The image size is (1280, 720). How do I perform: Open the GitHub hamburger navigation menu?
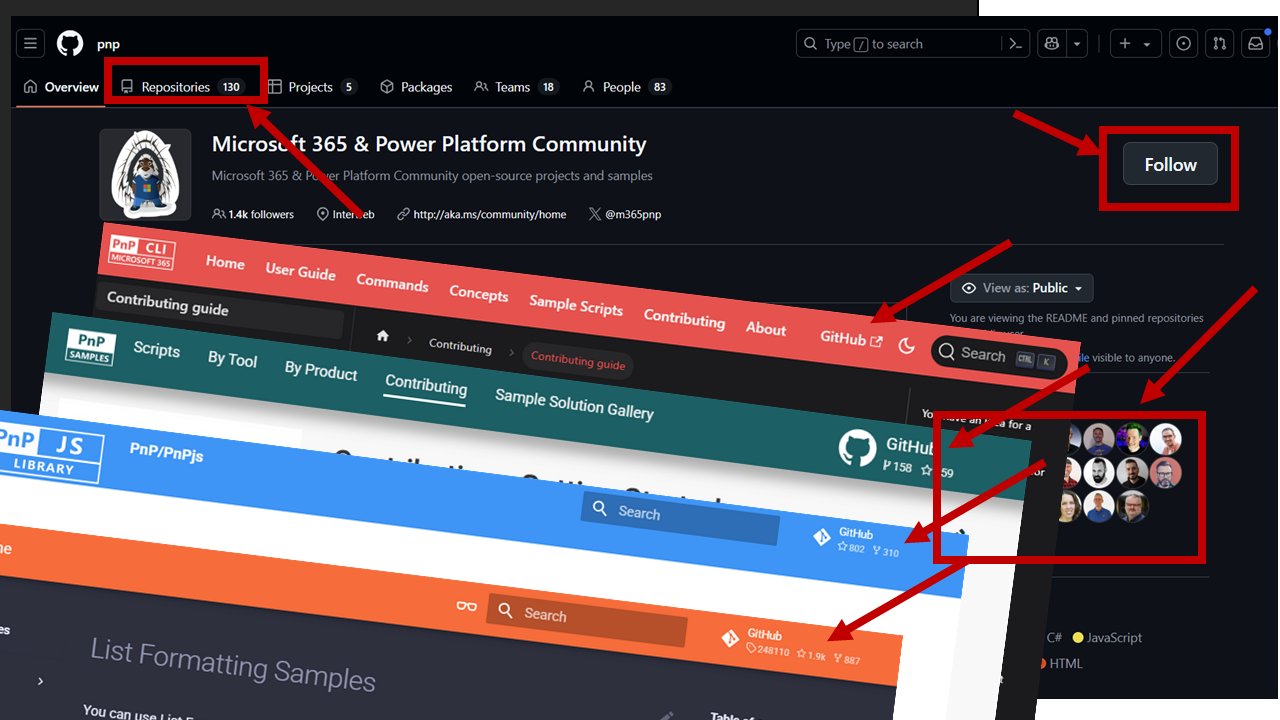tap(30, 44)
